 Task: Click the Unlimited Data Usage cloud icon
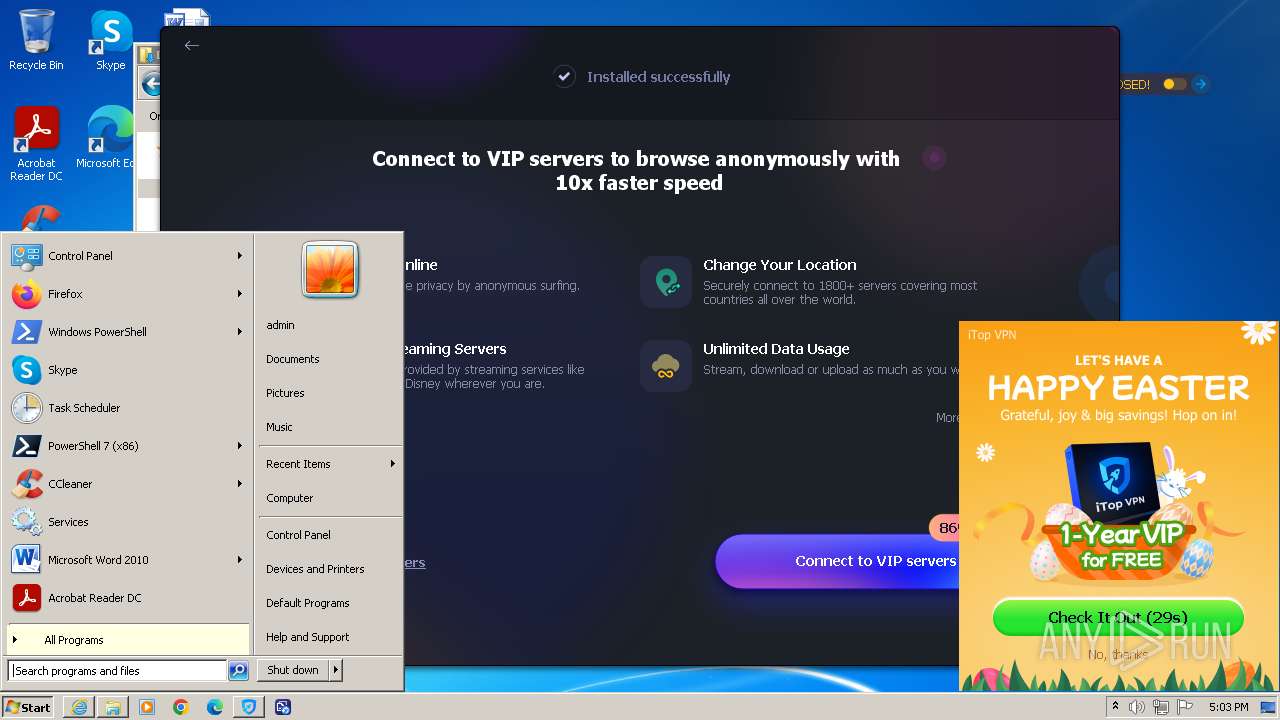[x=666, y=366]
